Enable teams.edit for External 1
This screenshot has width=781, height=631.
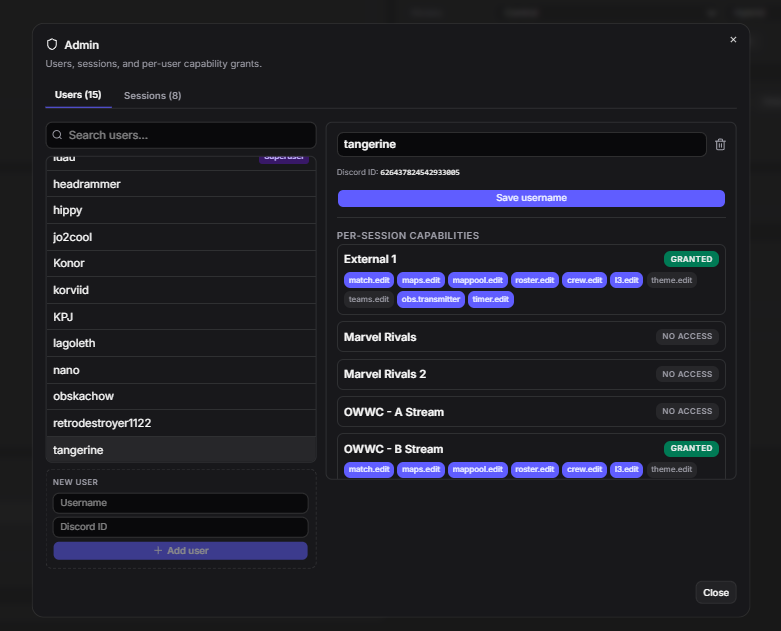(369, 299)
